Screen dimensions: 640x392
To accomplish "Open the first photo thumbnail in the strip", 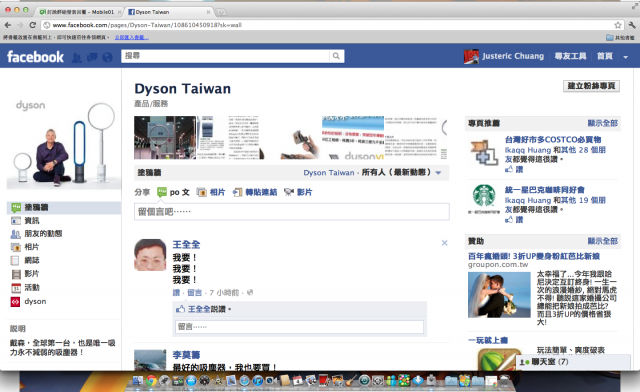I will coord(165,138).
